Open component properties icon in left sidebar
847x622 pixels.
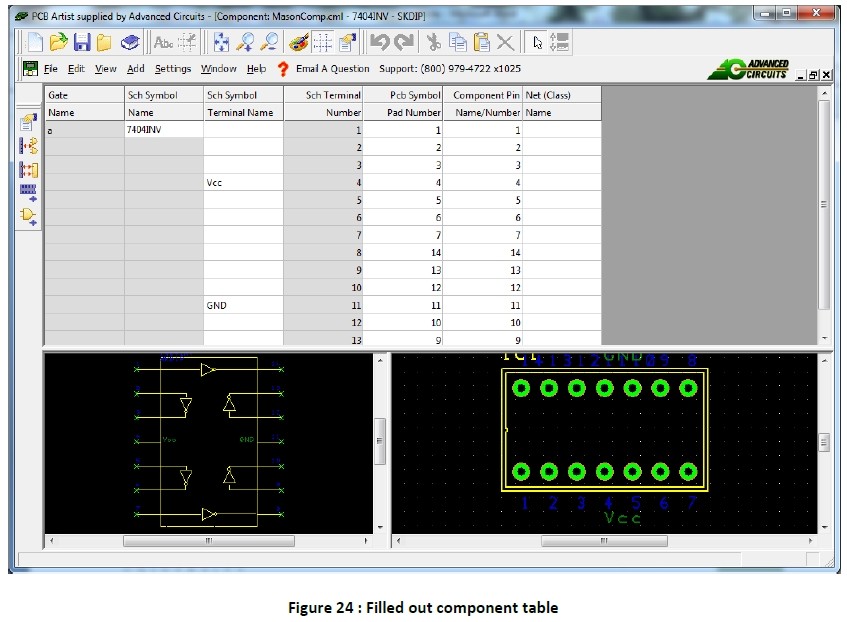(28, 123)
